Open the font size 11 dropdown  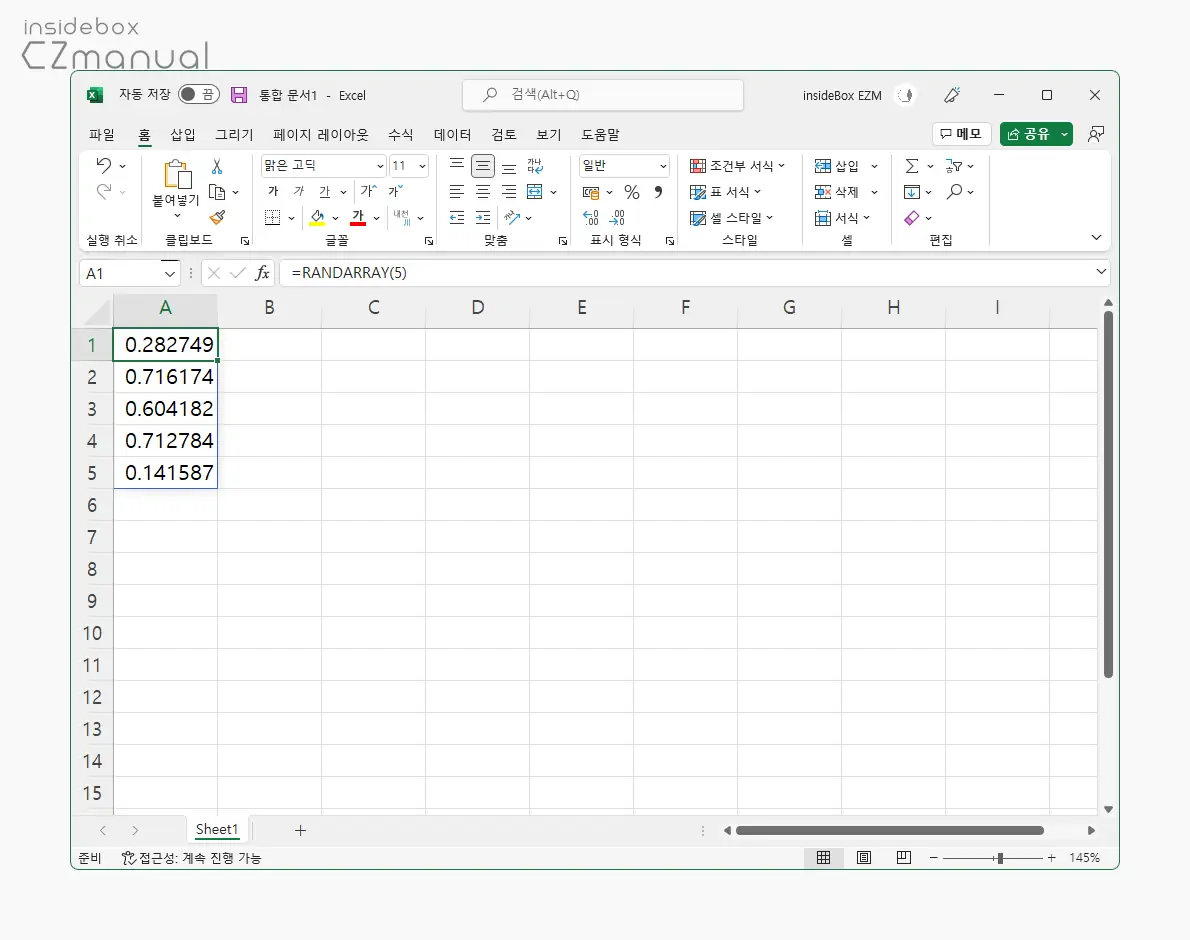pos(422,166)
